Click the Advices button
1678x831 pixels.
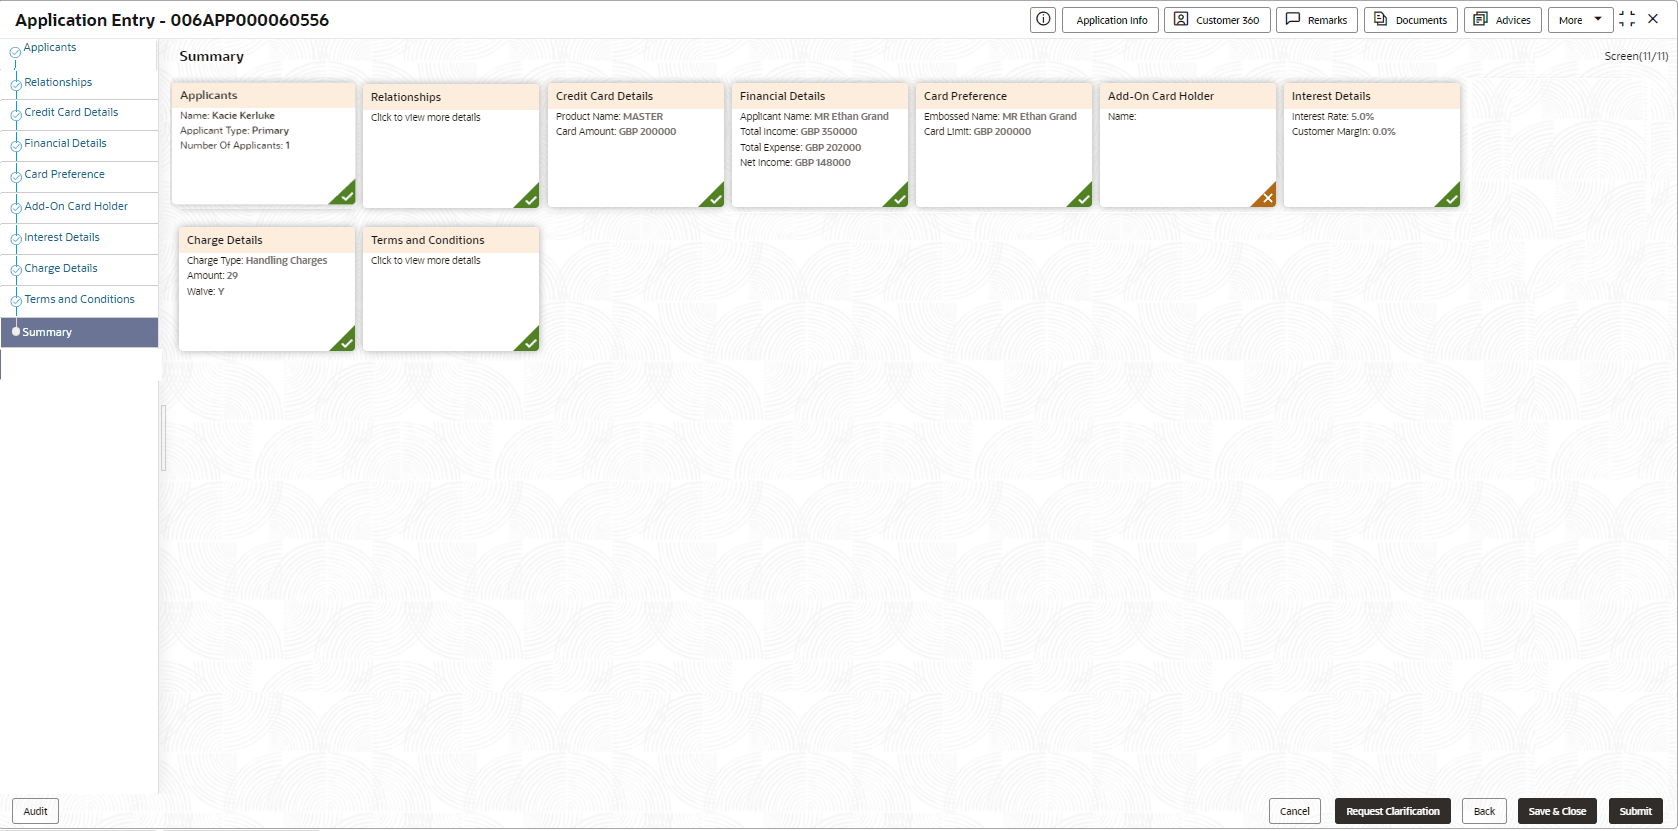tap(1503, 20)
